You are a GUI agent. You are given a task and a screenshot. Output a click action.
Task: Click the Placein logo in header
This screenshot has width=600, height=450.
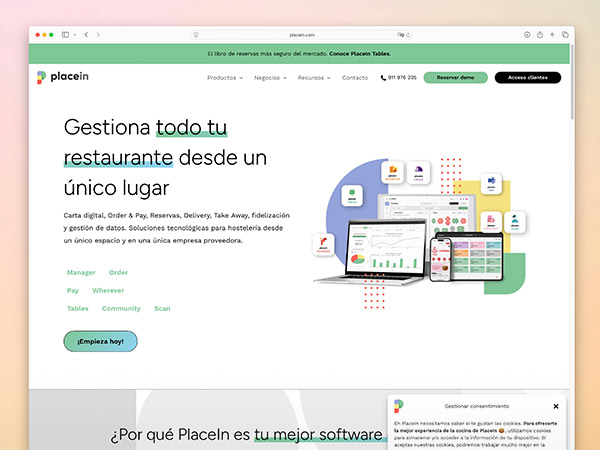tap(63, 77)
